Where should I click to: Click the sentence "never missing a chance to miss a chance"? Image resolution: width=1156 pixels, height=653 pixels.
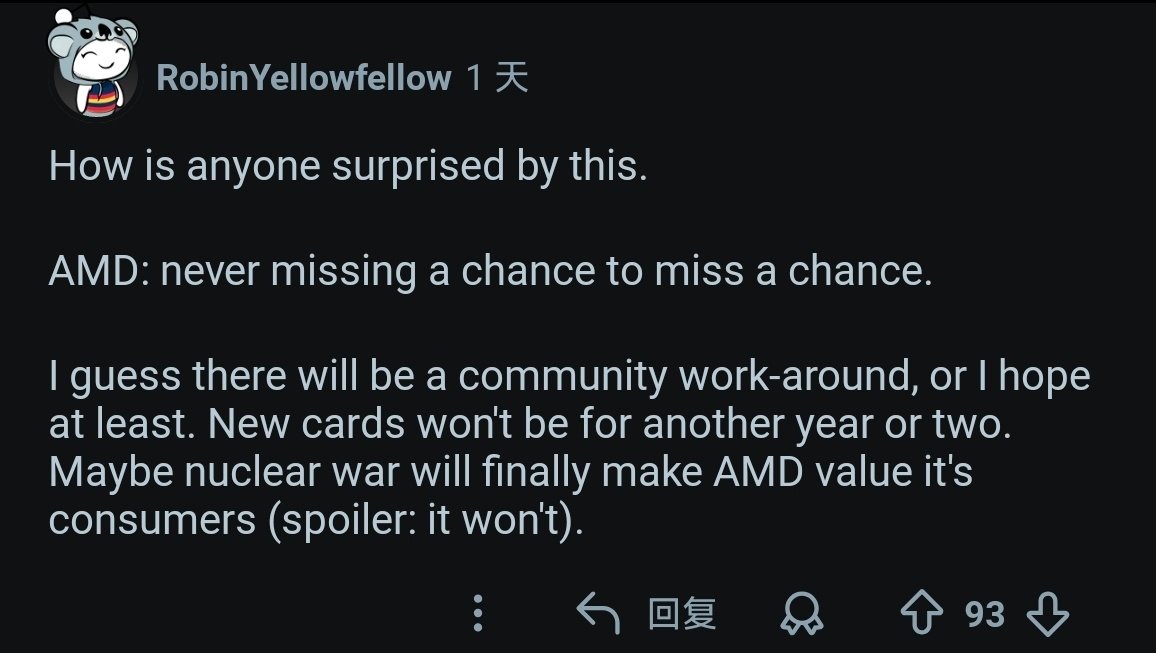click(x=545, y=271)
